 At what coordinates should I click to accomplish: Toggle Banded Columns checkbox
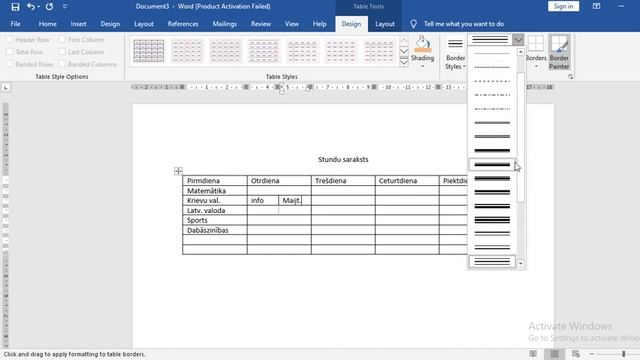click(x=62, y=64)
